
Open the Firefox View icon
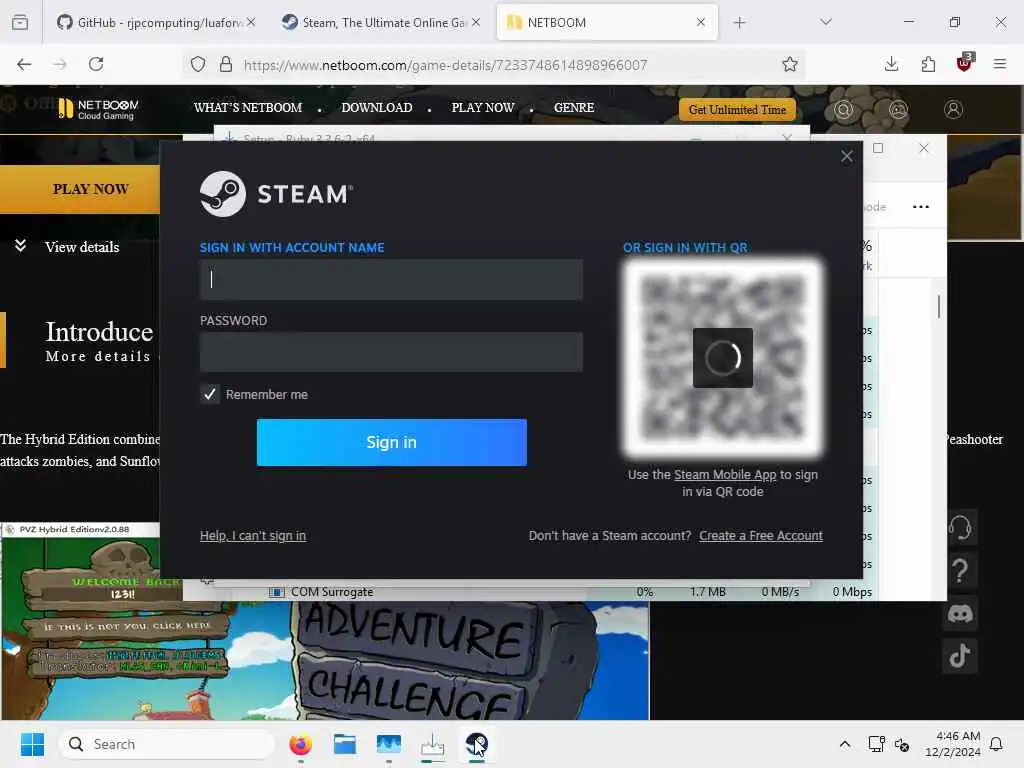(20, 22)
